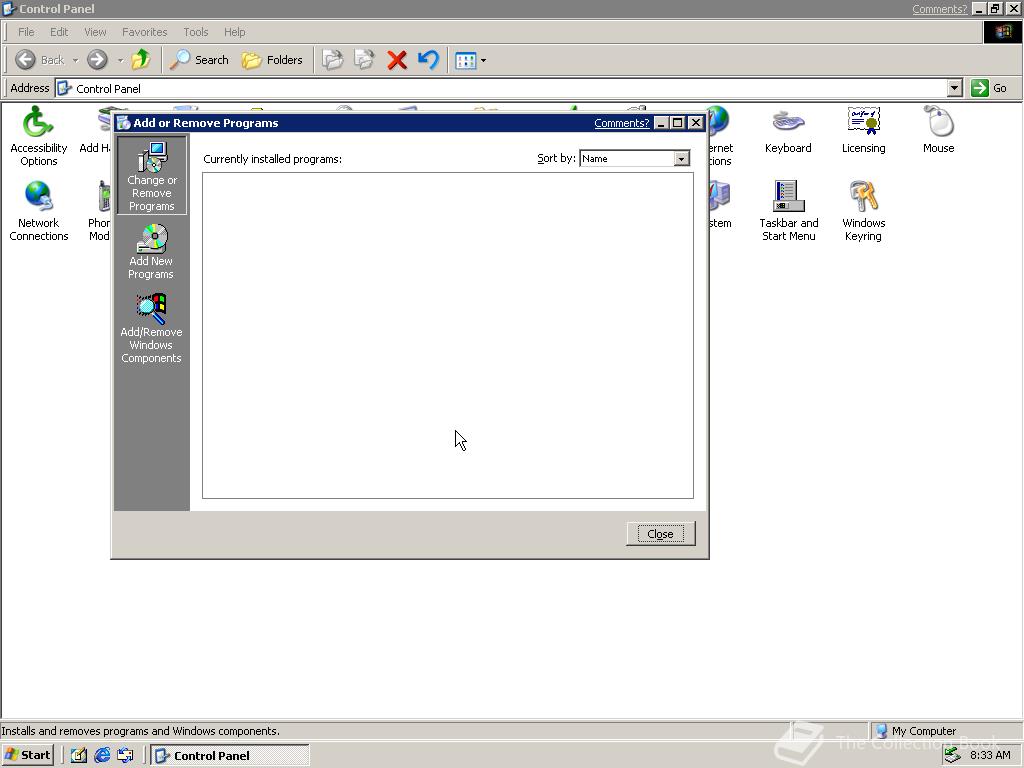Viewport: 1024px width, 768px height.
Task: Click the Views toolbar icon
Action: (466, 61)
